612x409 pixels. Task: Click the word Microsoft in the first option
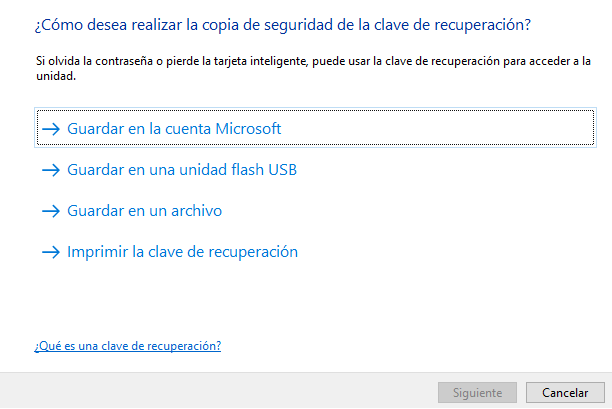coord(248,129)
